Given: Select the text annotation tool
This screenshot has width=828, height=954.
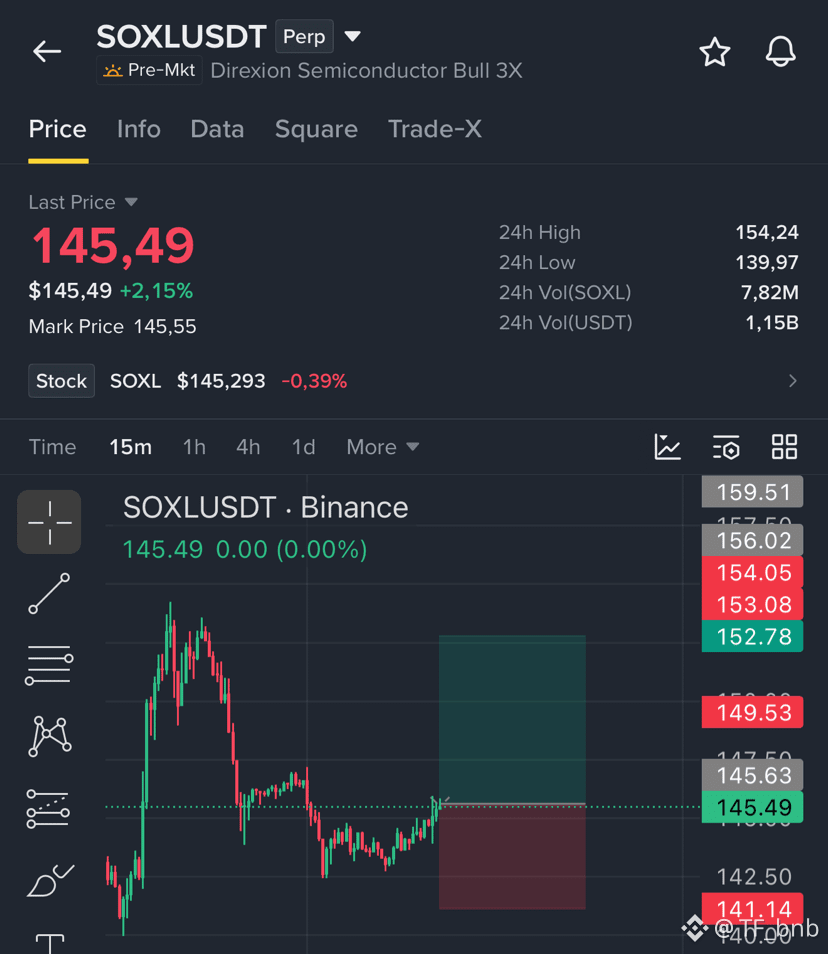Looking at the screenshot, I should (x=49, y=943).
